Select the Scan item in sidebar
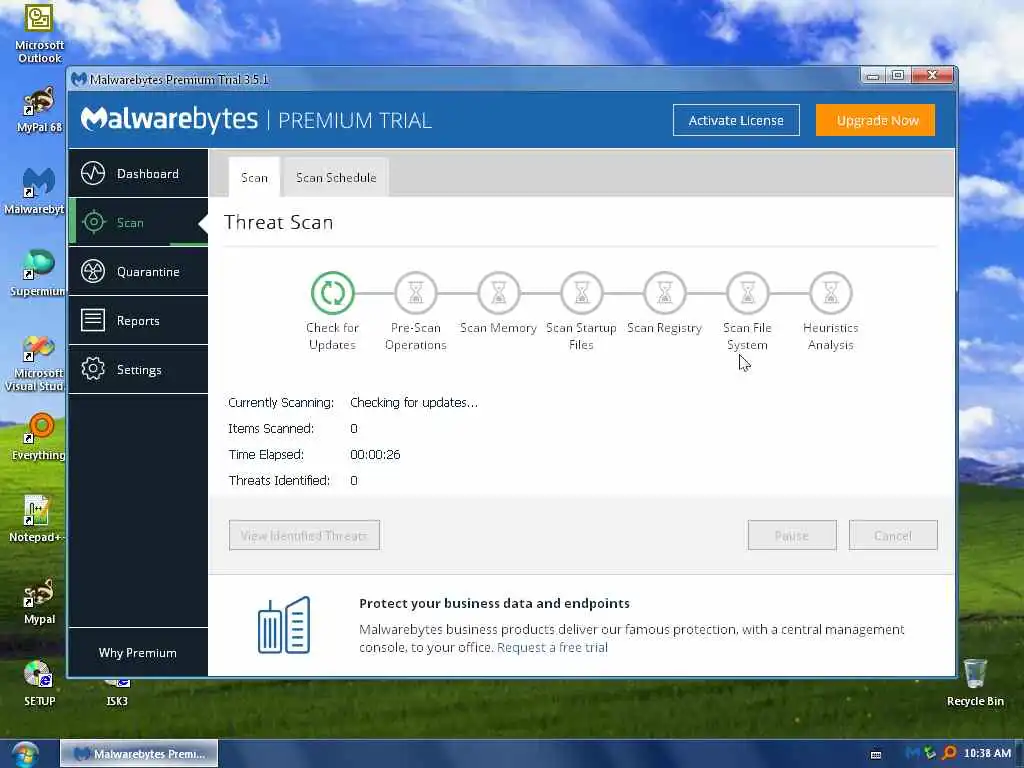The height and width of the screenshot is (768, 1024). 138,223
